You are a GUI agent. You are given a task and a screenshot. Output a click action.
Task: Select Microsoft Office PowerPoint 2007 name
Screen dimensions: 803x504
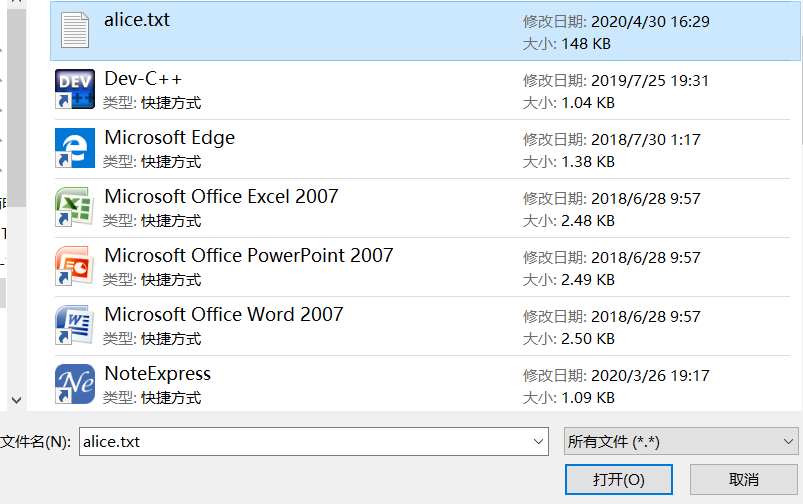(x=249, y=255)
